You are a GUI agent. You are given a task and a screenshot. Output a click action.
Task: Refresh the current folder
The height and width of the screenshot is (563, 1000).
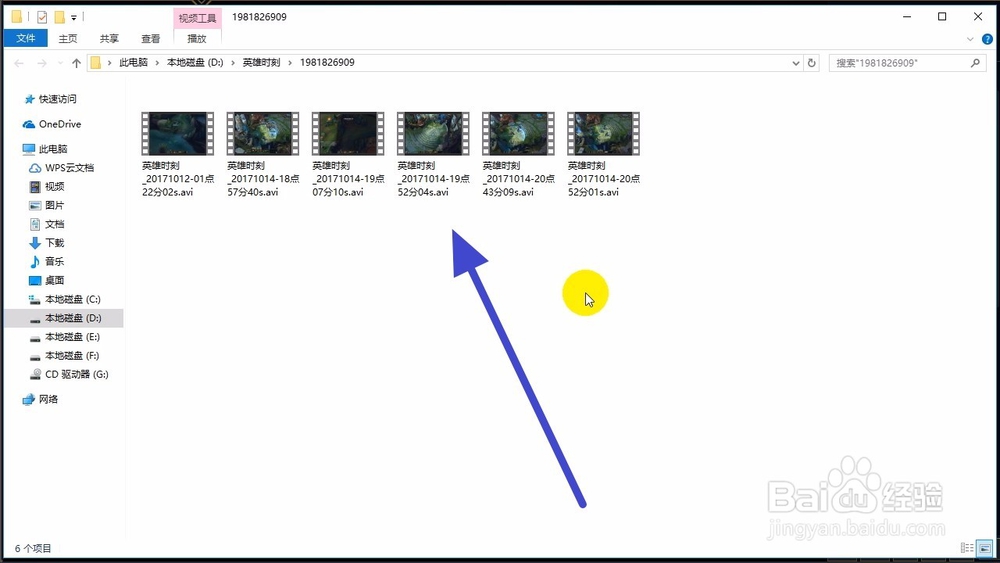tap(811, 63)
